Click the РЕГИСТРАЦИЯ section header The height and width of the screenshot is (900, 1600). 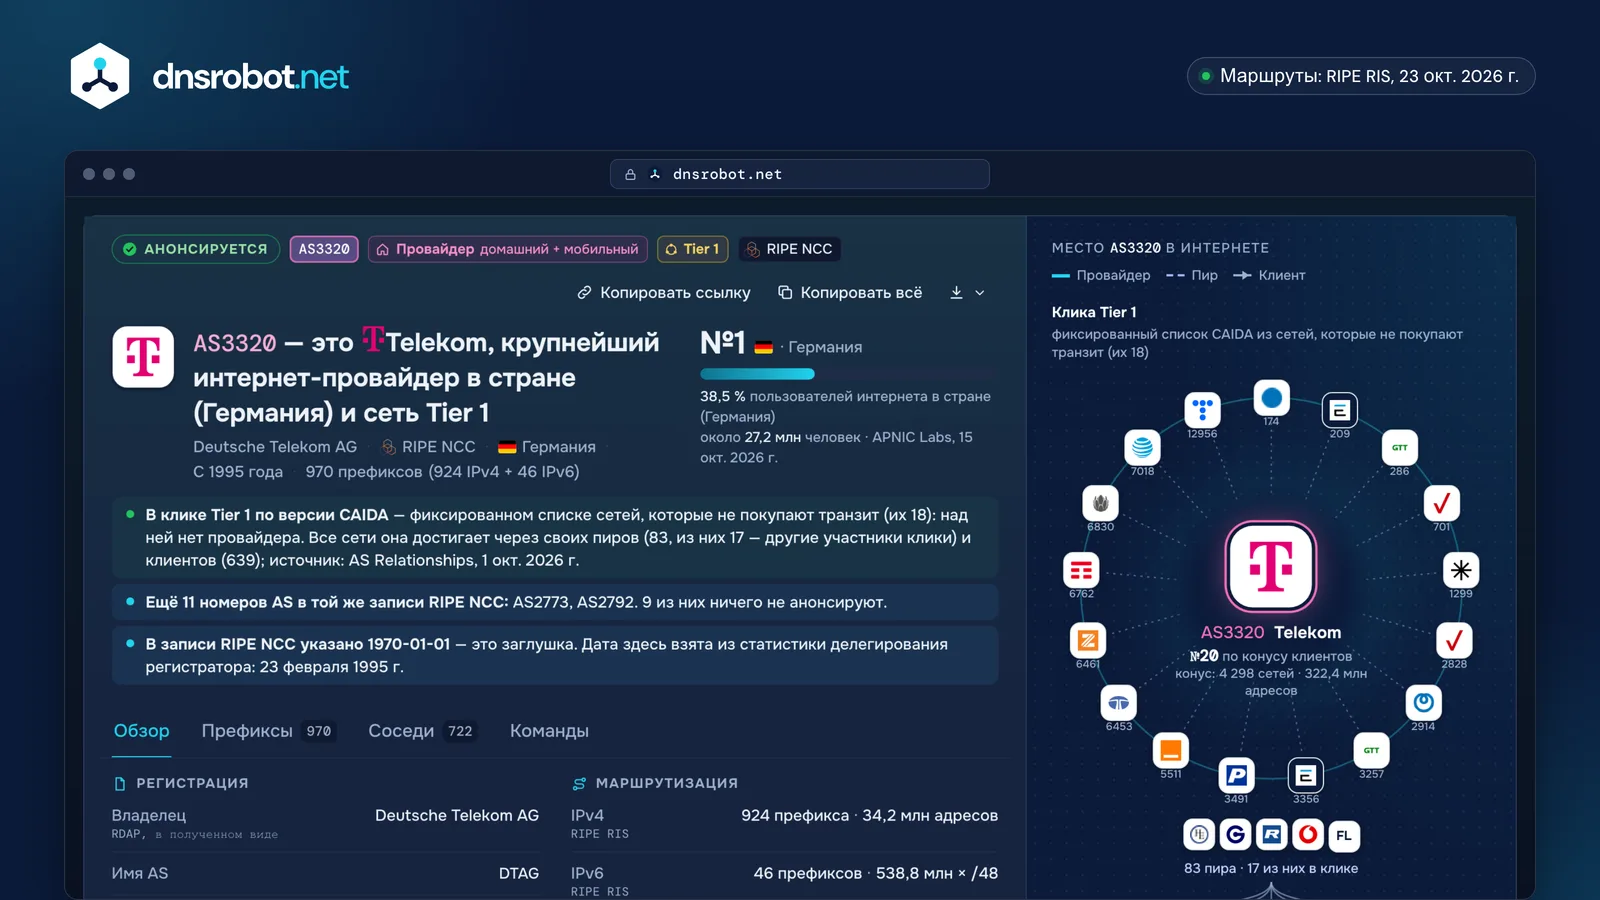(181, 783)
